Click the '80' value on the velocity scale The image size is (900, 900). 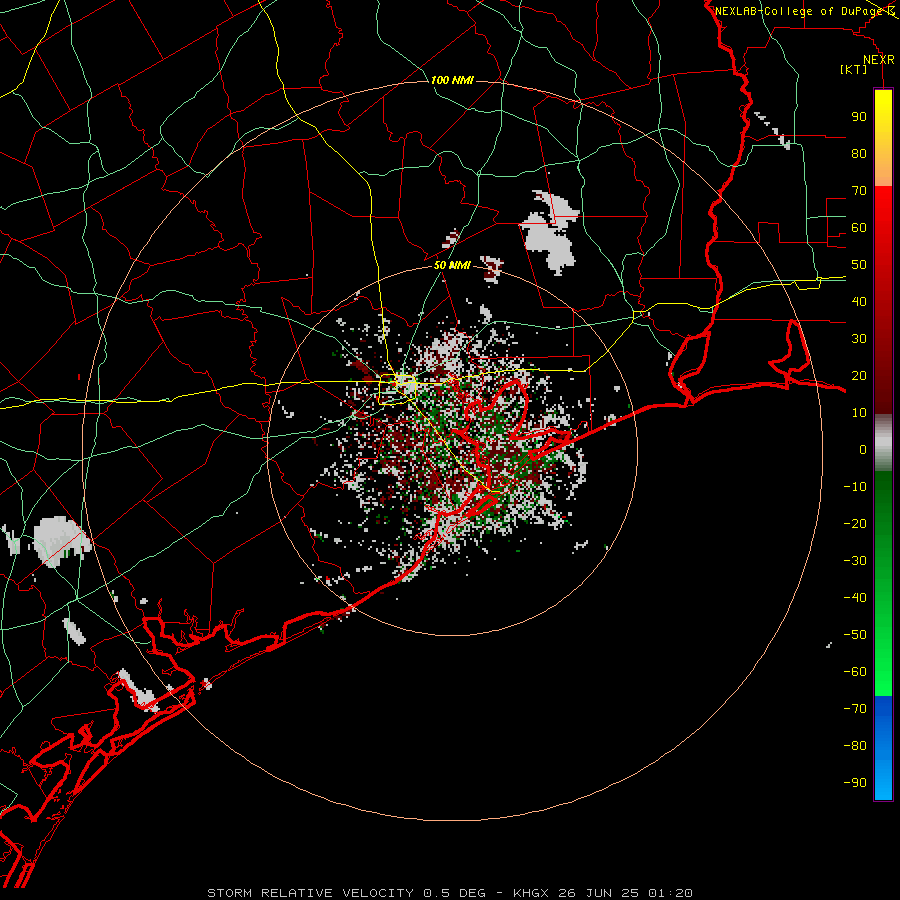[x=859, y=154]
